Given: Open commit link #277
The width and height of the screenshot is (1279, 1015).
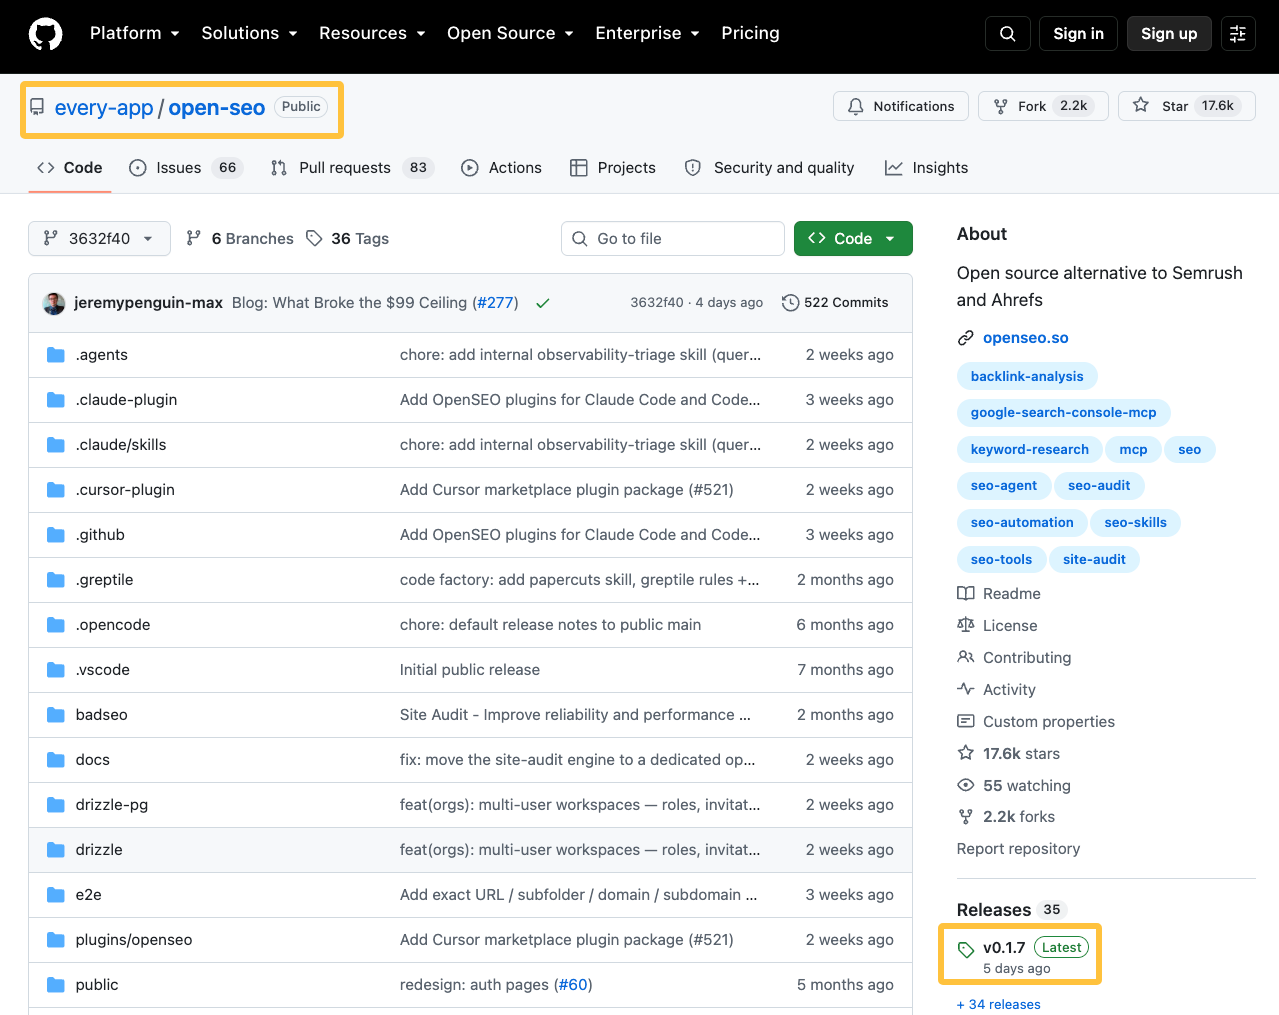Looking at the screenshot, I should [495, 303].
